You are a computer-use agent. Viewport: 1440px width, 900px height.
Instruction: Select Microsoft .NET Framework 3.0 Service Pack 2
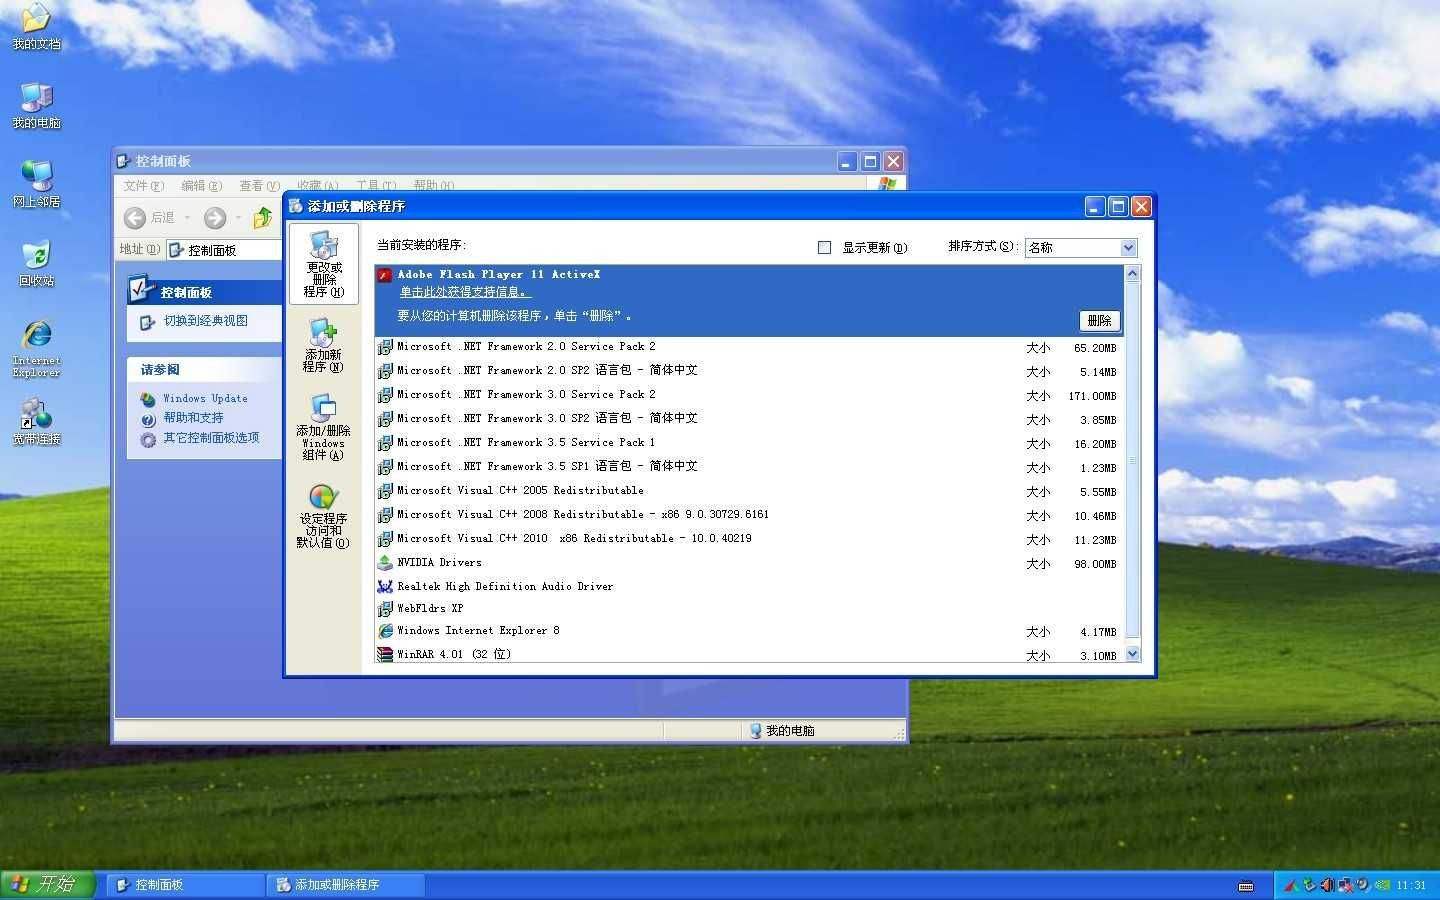[748, 395]
